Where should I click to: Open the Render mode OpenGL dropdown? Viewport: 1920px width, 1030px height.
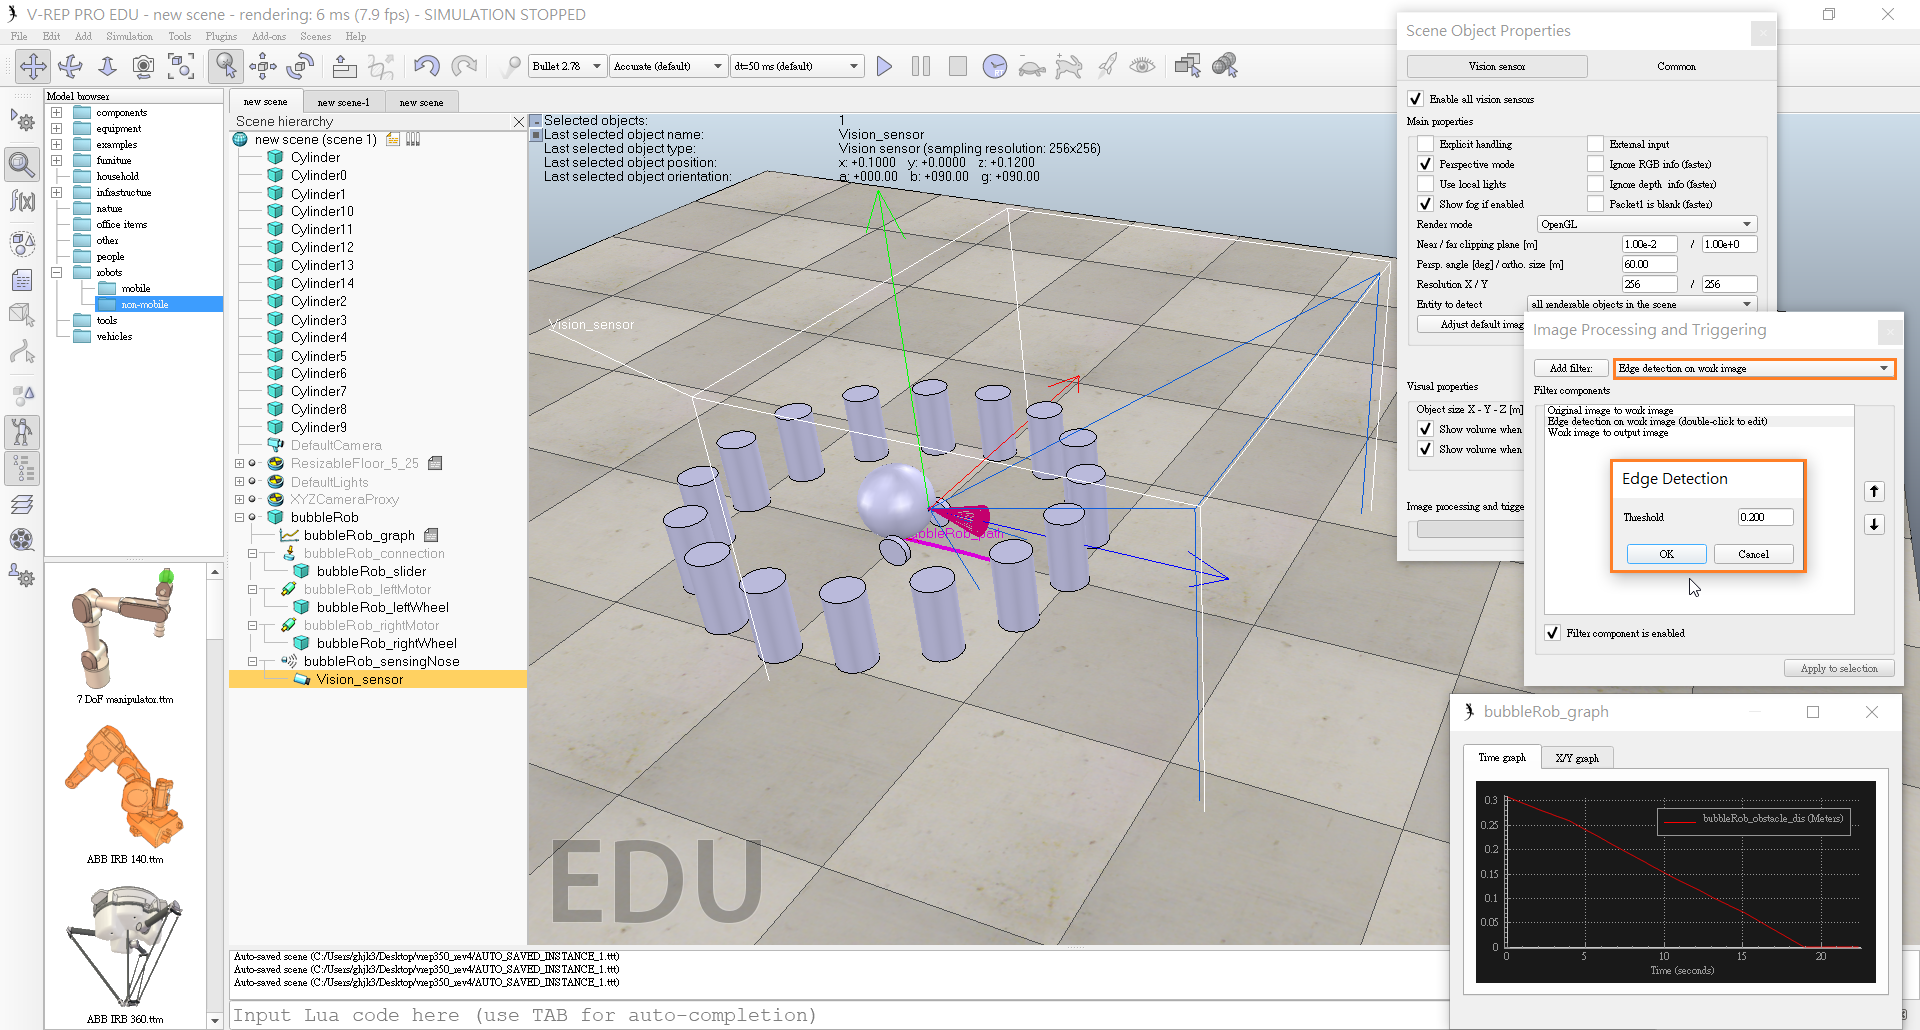pos(1647,224)
